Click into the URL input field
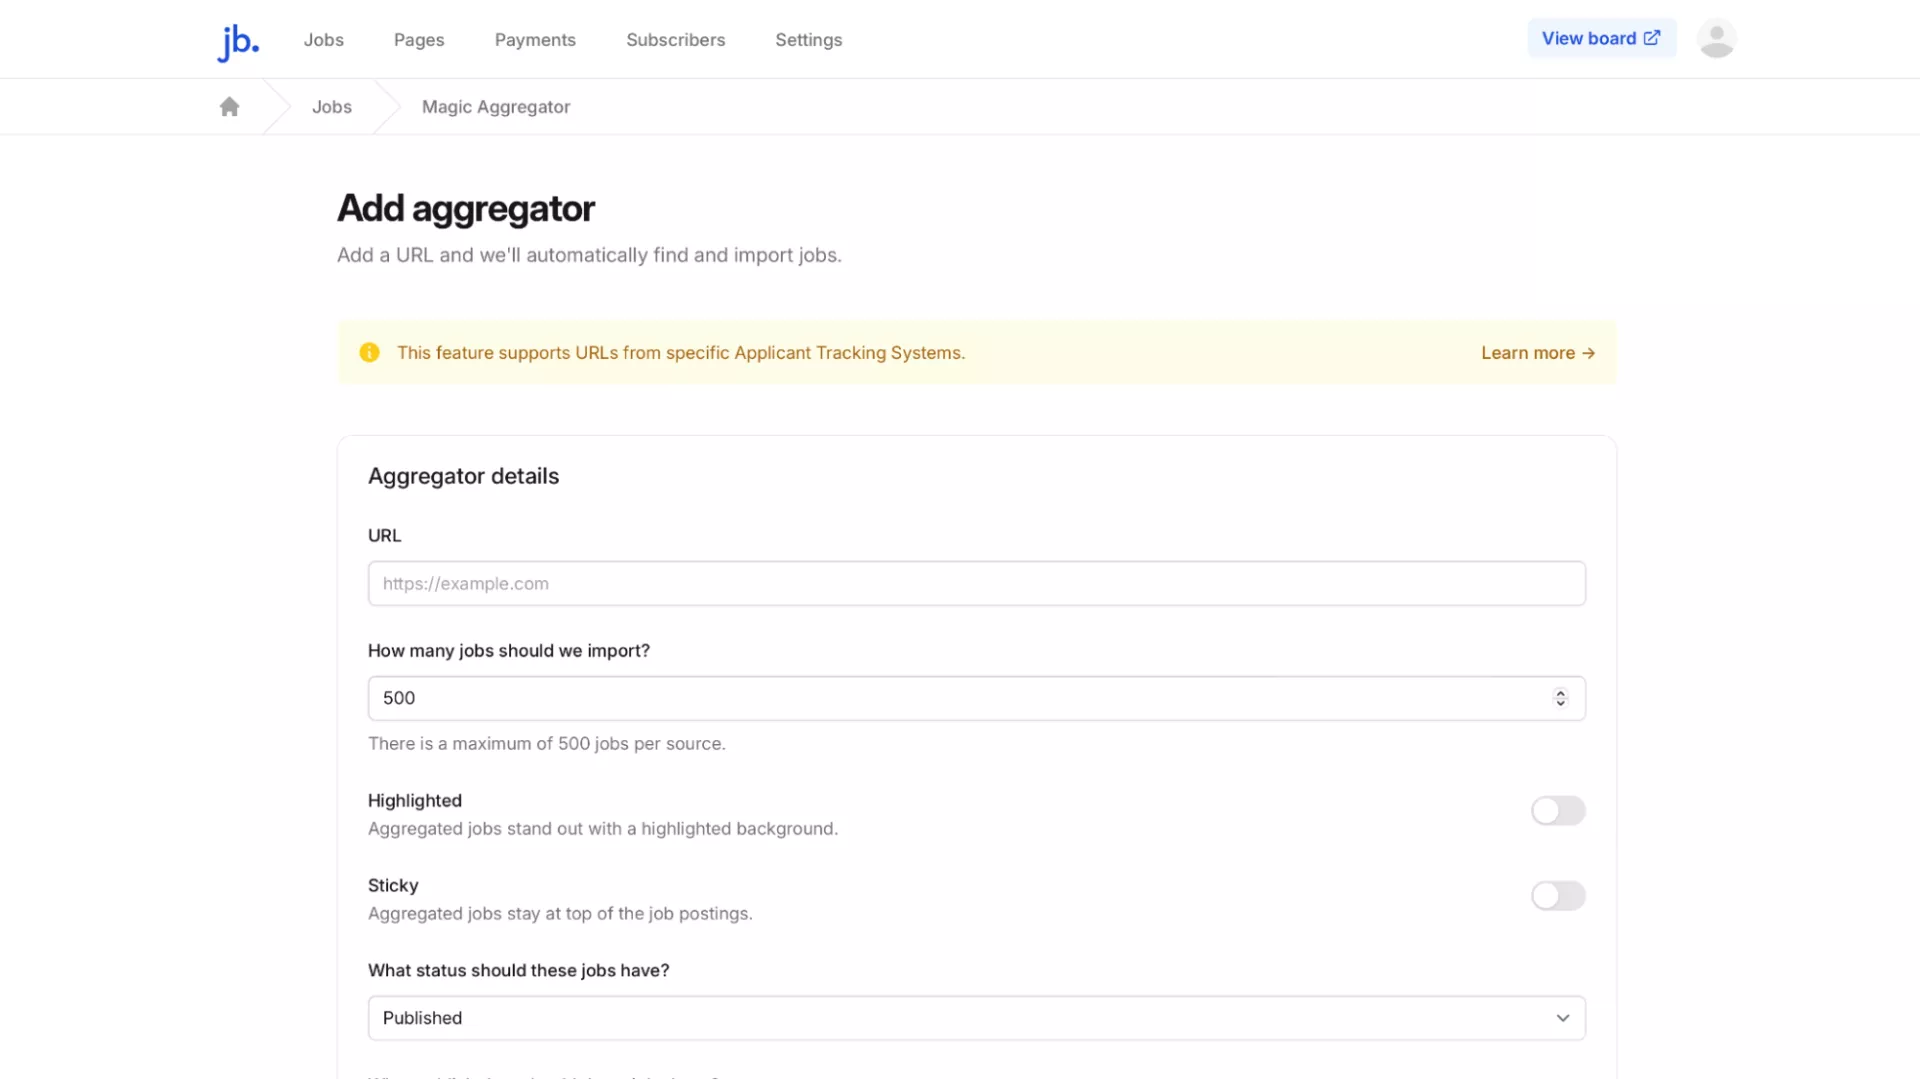This screenshot has height=1080, width=1920. [975, 584]
